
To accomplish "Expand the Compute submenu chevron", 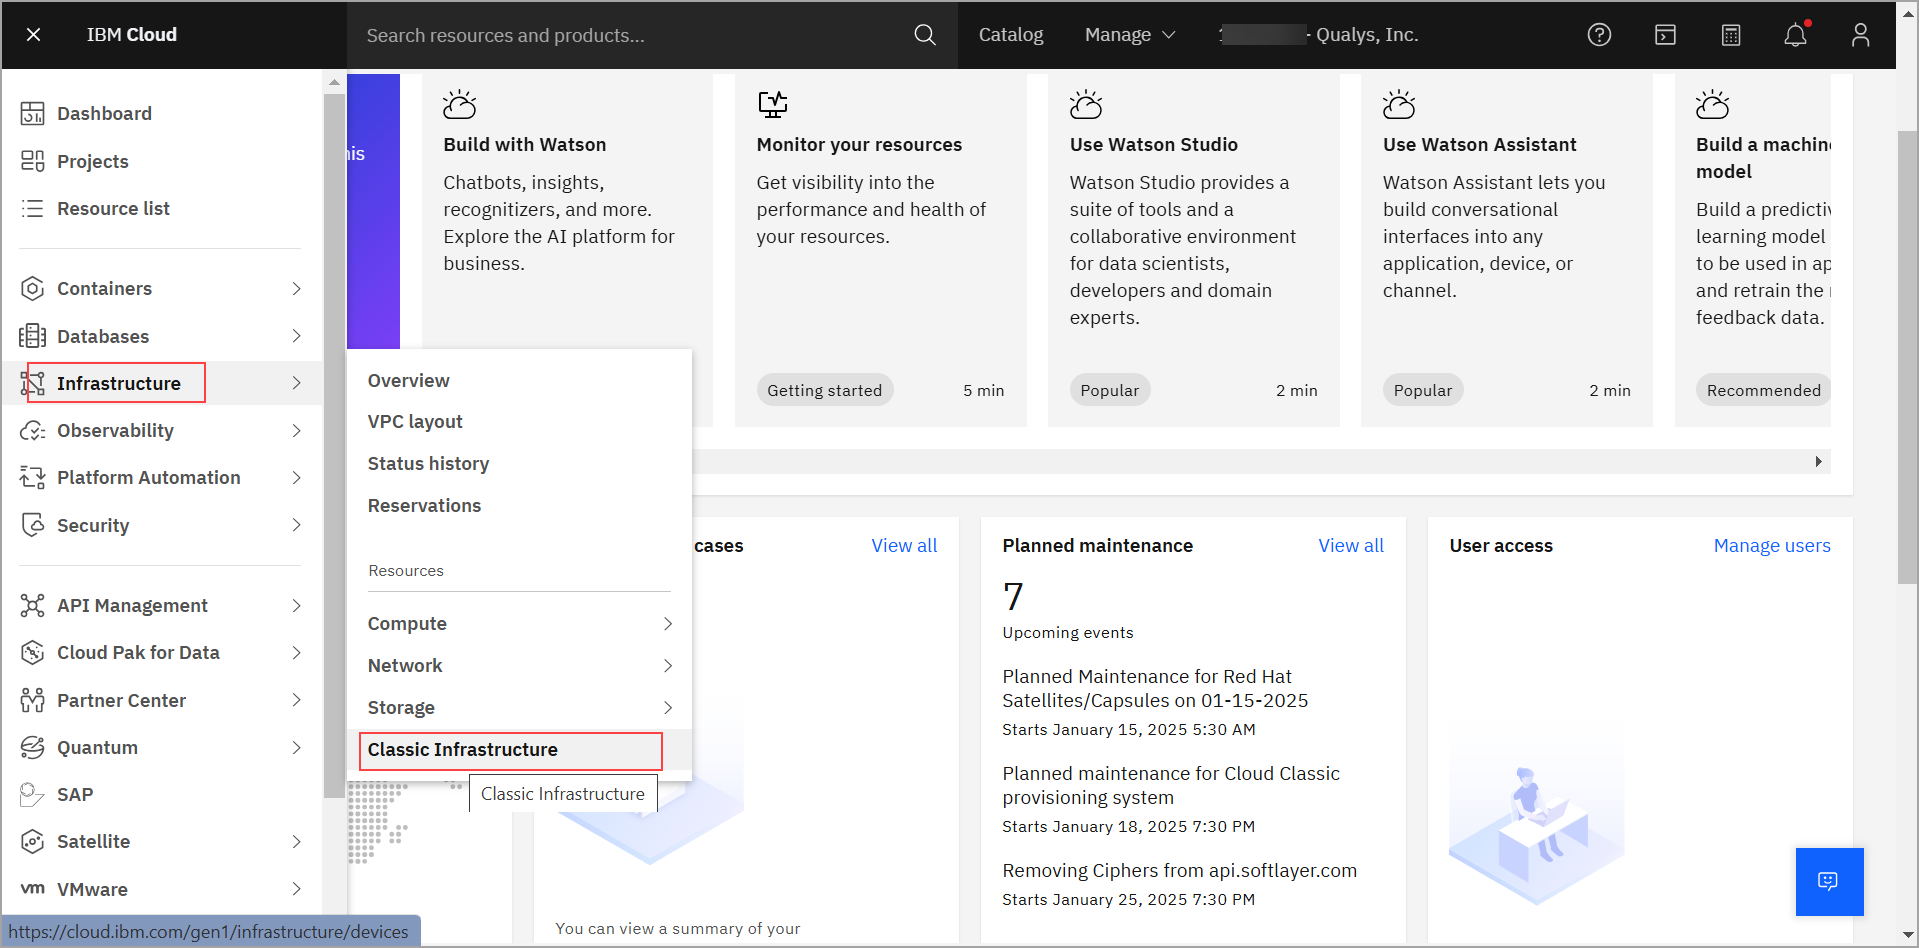I will click(668, 624).
